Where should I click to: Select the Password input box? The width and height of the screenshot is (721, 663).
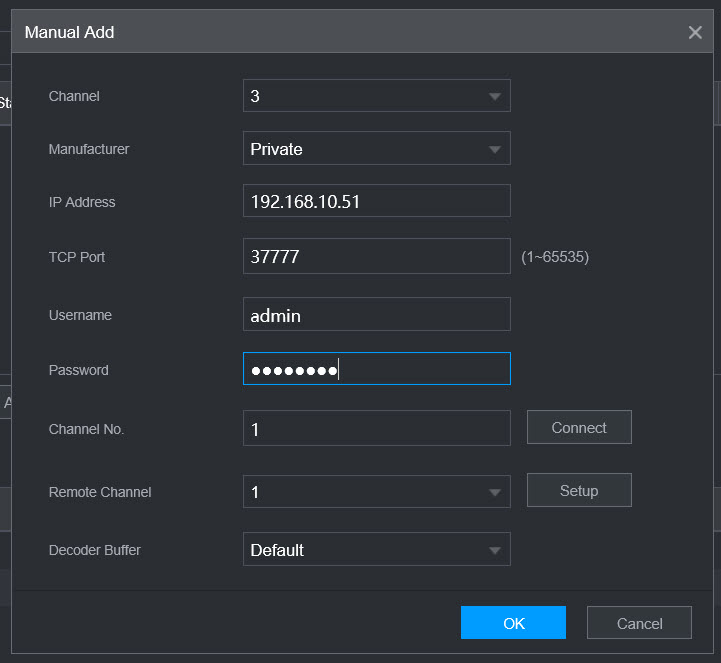pos(376,369)
